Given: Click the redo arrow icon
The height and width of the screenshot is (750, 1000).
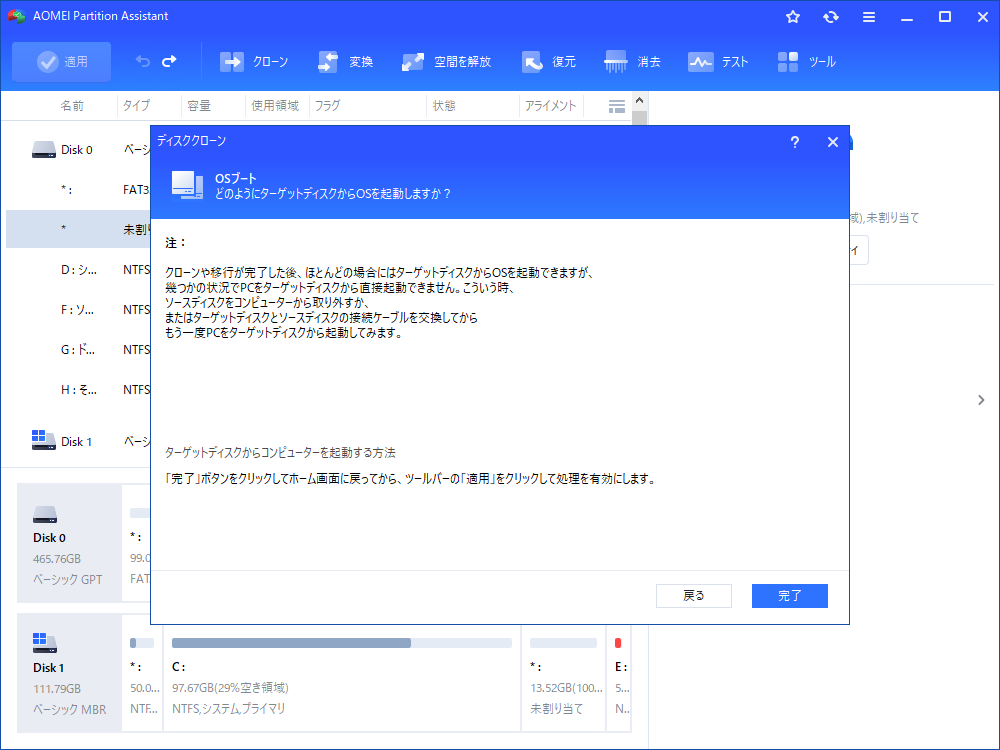Looking at the screenshot, I should (169, 62).
